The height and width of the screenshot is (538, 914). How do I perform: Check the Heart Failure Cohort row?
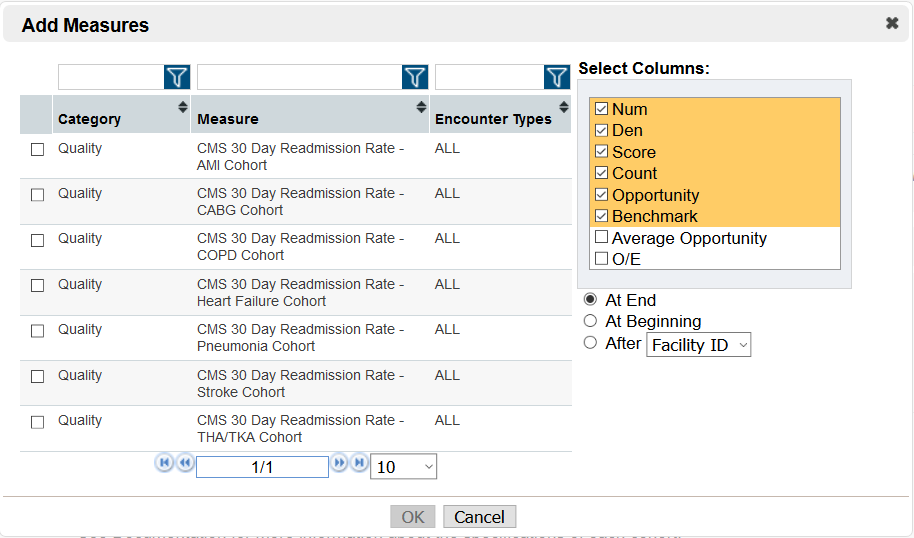[37, 286]
